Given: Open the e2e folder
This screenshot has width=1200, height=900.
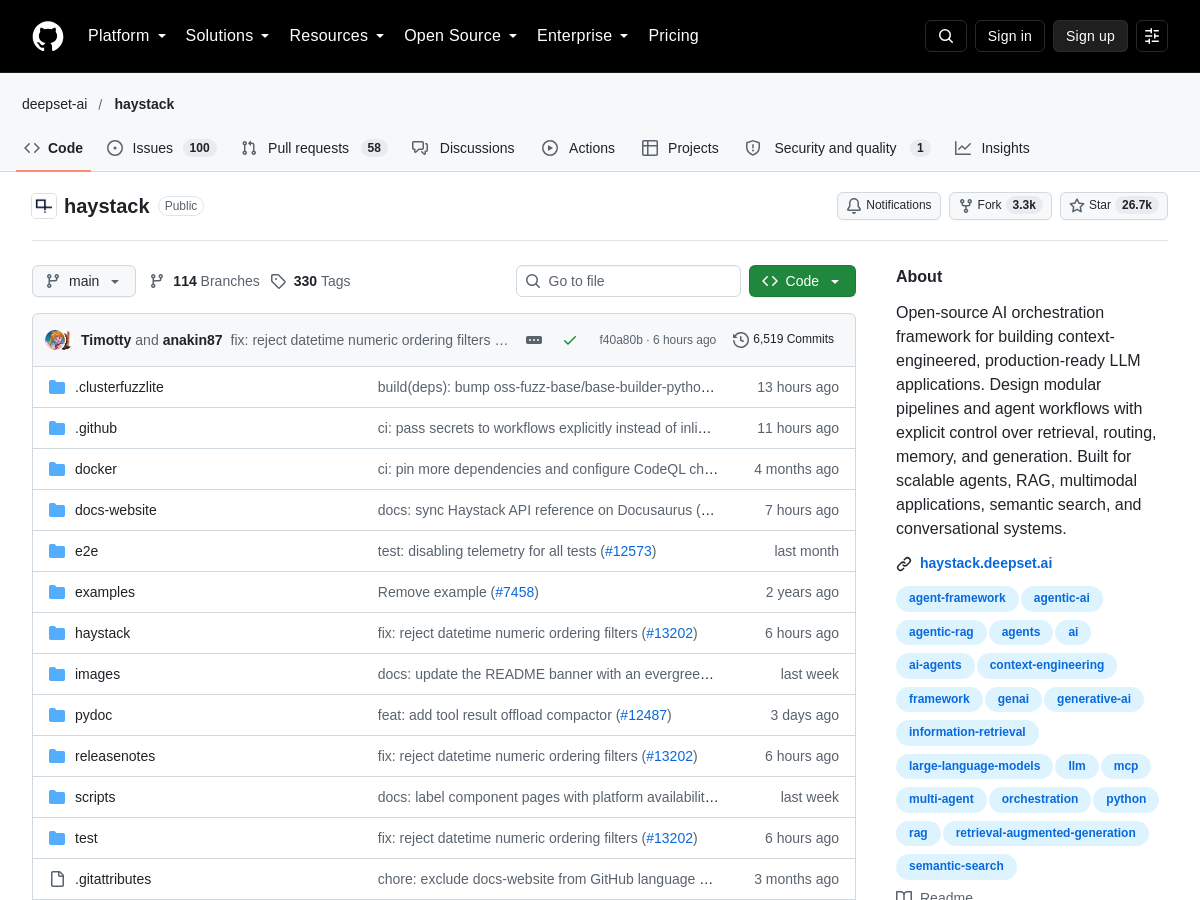Looking at the screenshot, I should pos(86,551).
